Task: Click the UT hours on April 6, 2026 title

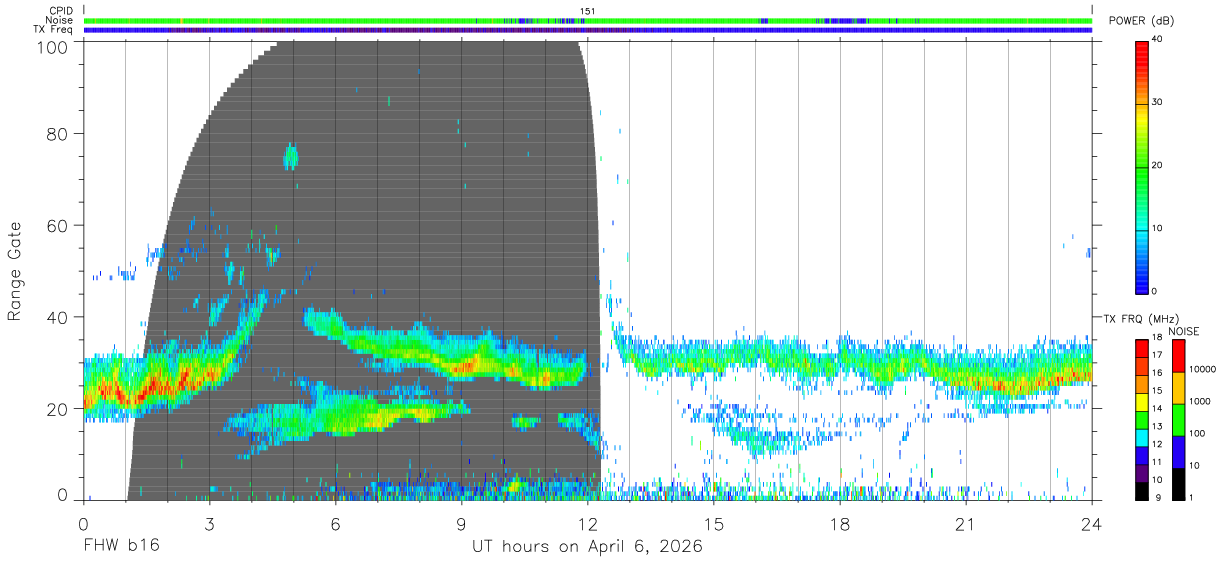Action: (x=588, y=547)
